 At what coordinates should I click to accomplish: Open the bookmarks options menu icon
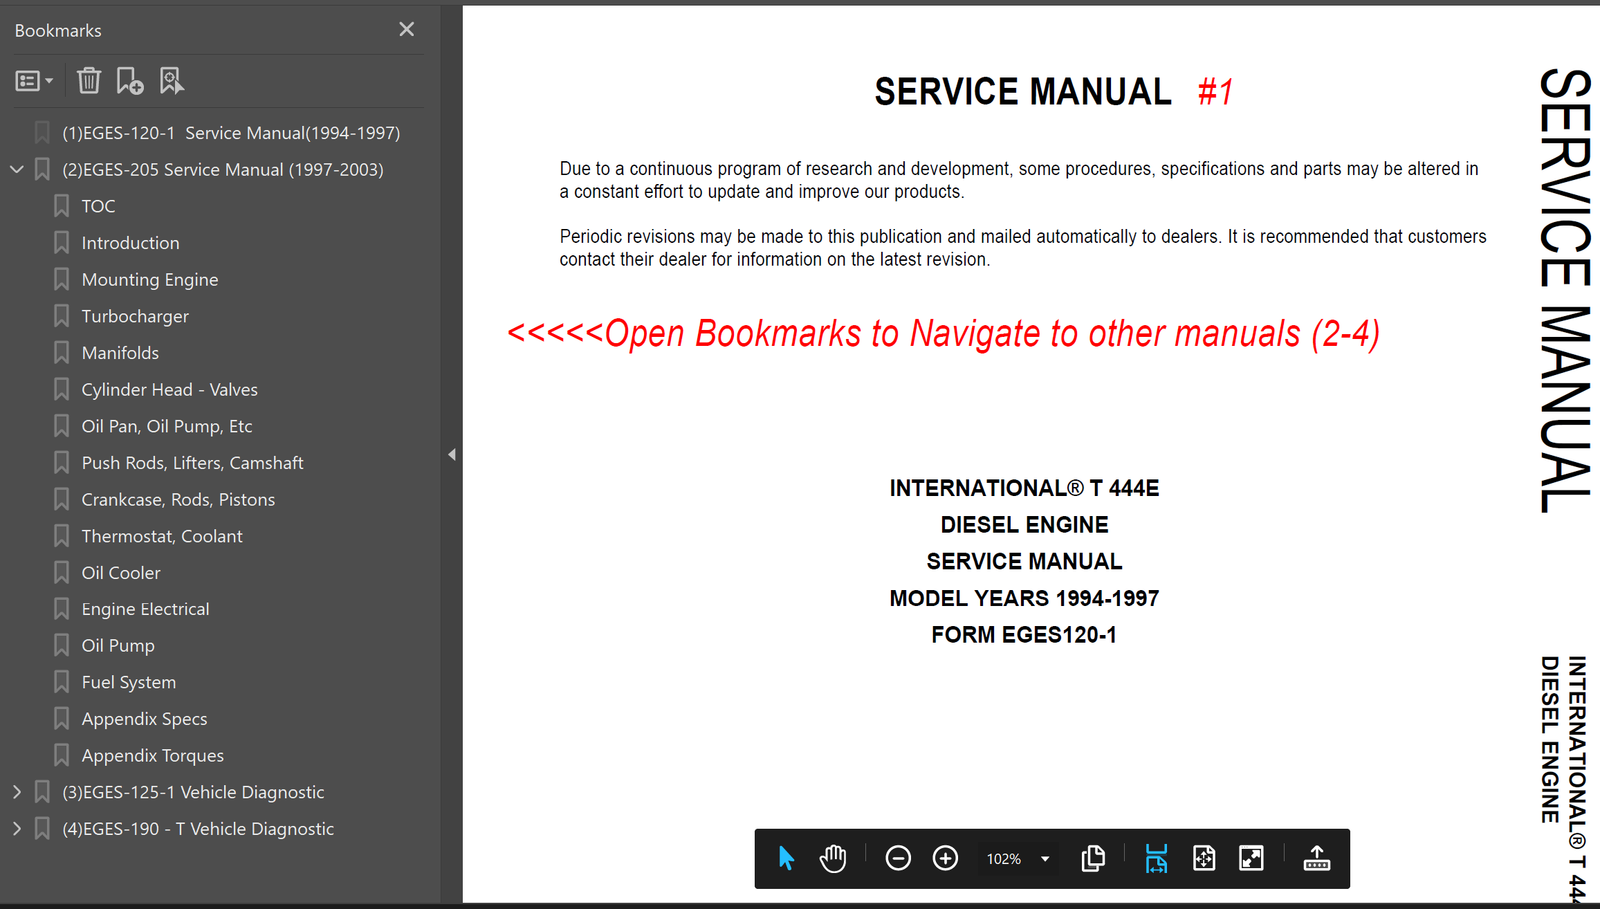click(34, 81)
